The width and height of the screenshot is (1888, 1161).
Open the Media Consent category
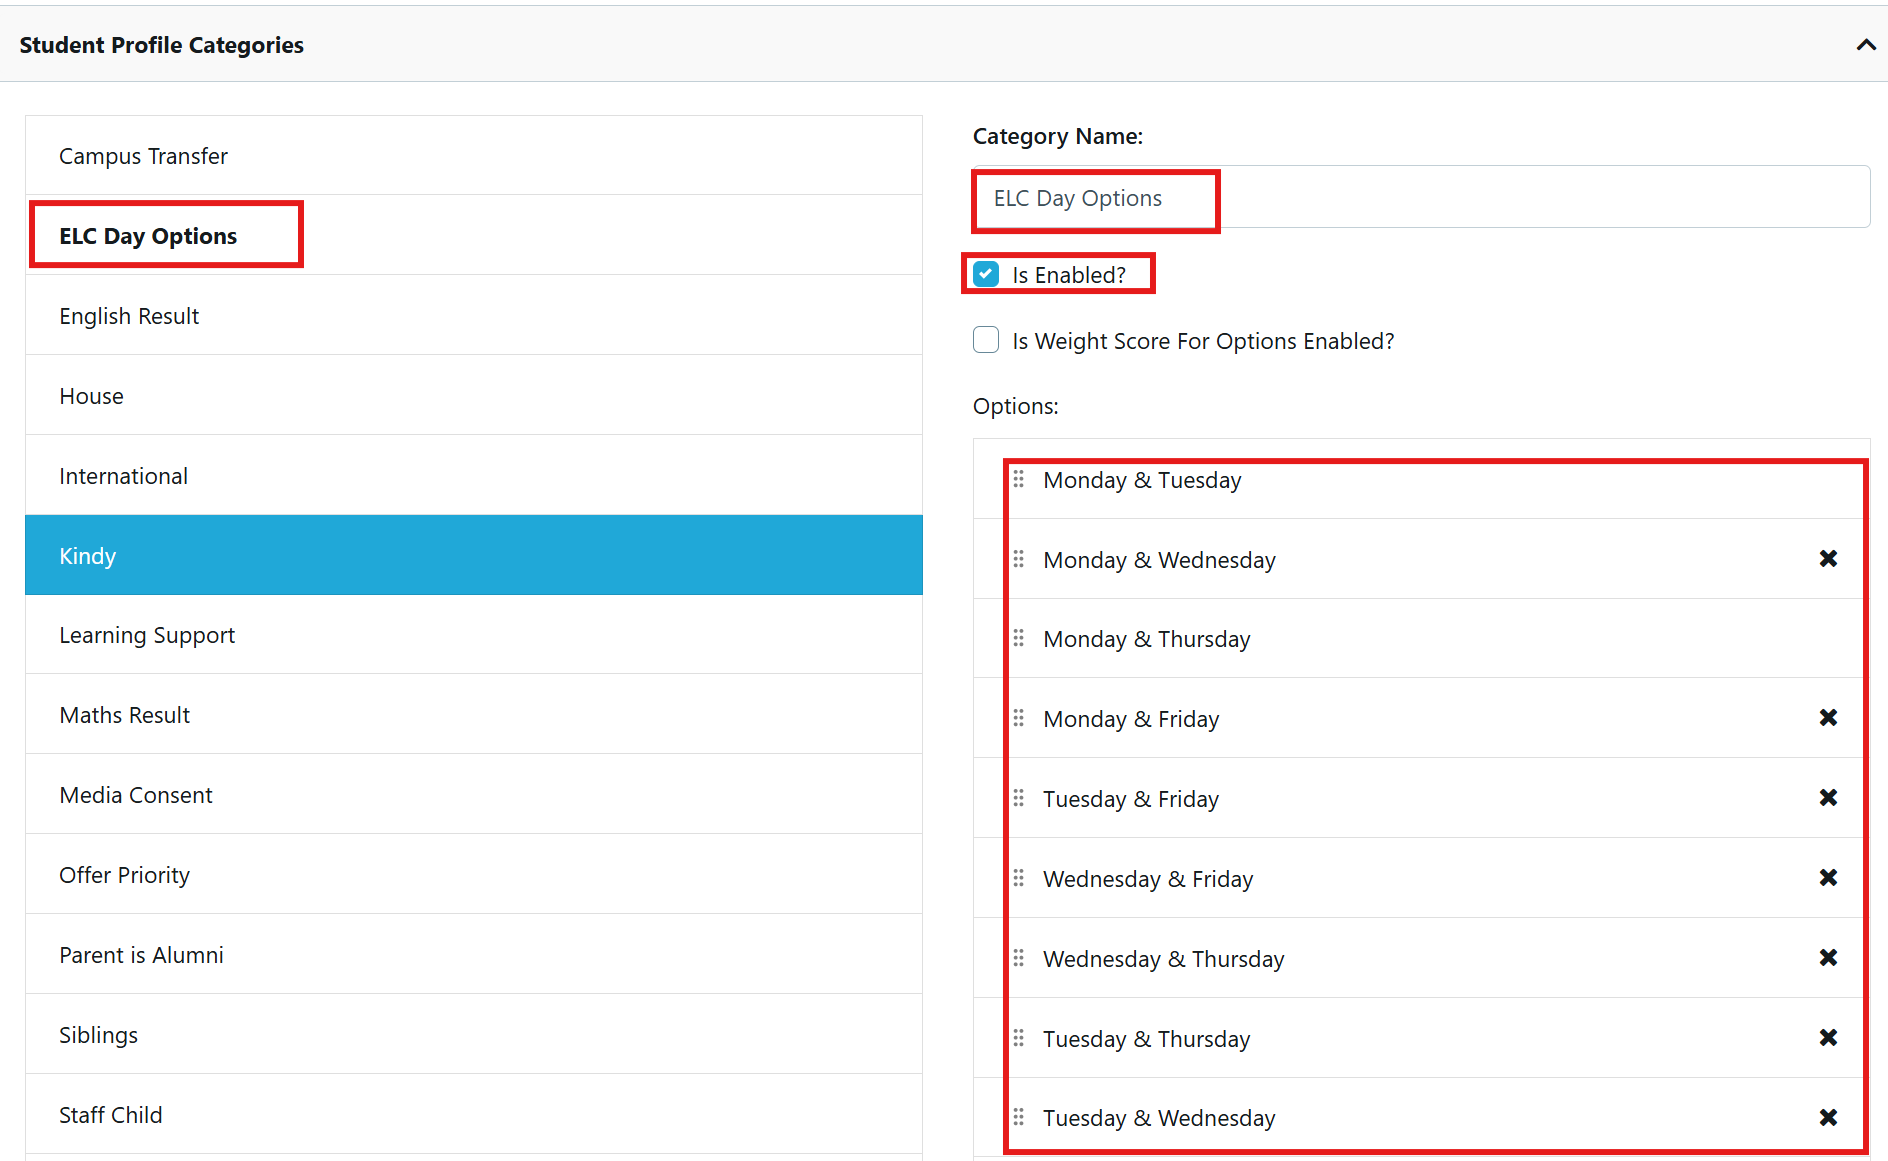[x=136, y=796]
